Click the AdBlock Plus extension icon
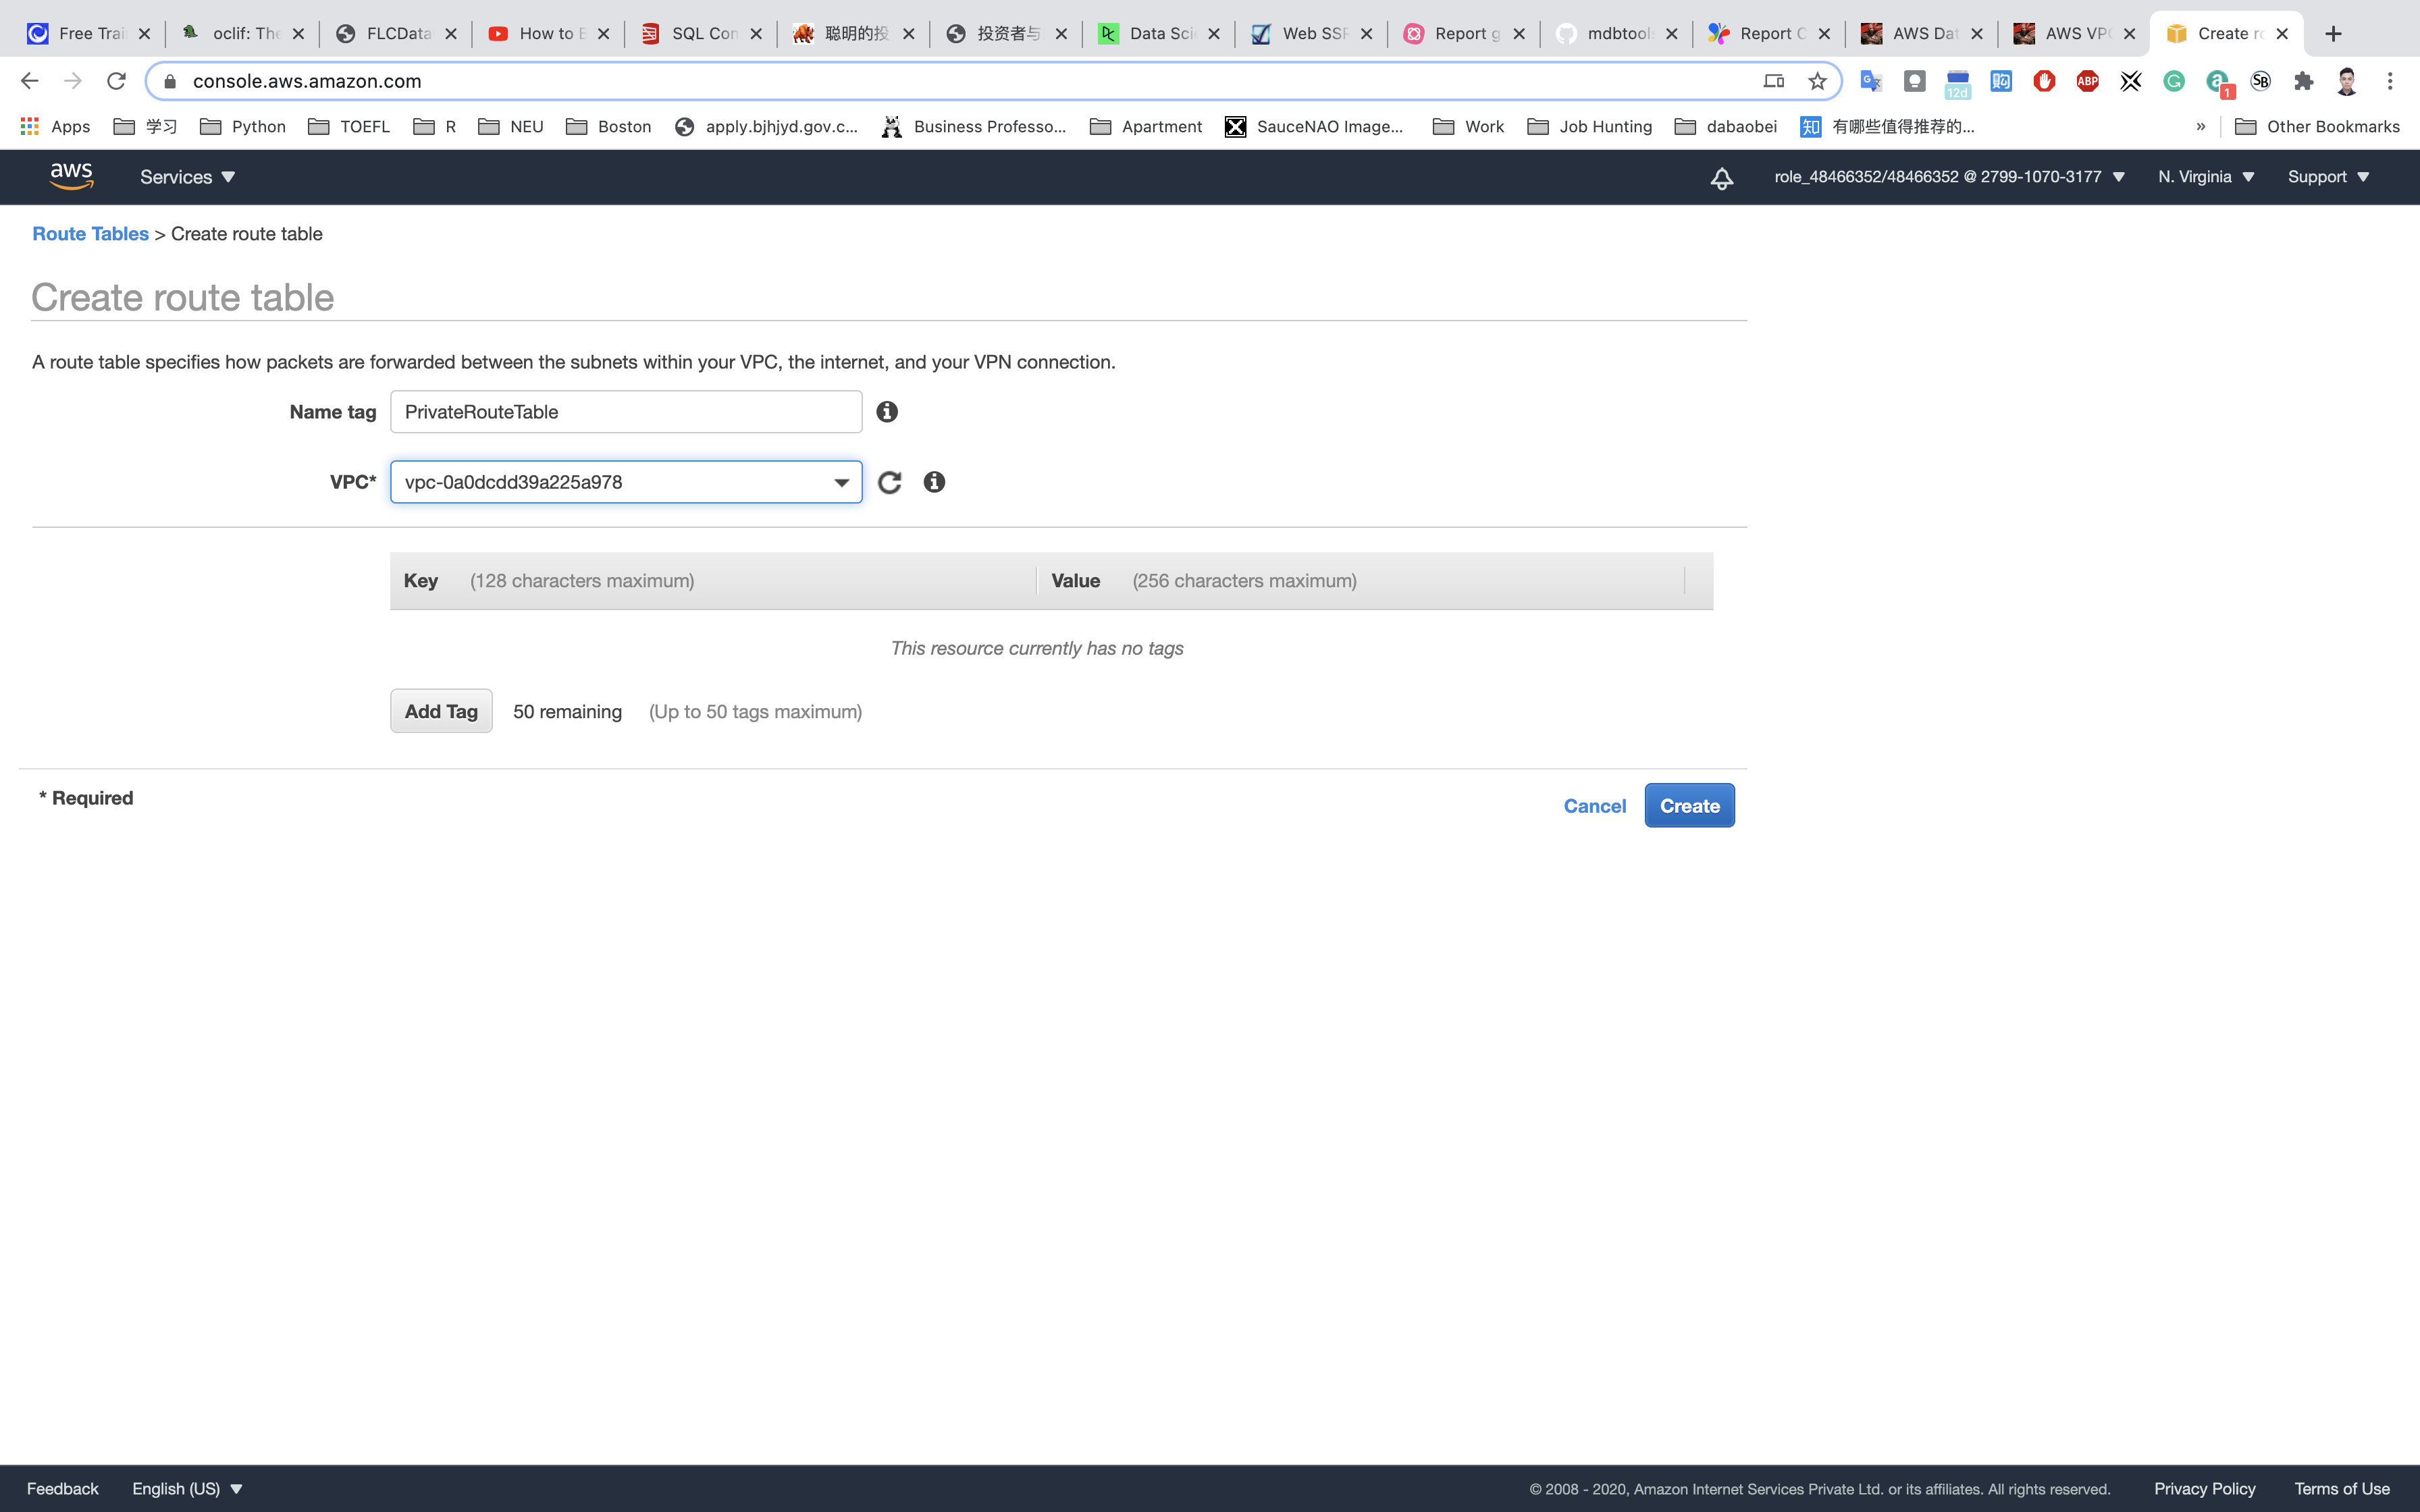The height and width of the screenshot is (1512, 2420). click(x=2087, y=81)
